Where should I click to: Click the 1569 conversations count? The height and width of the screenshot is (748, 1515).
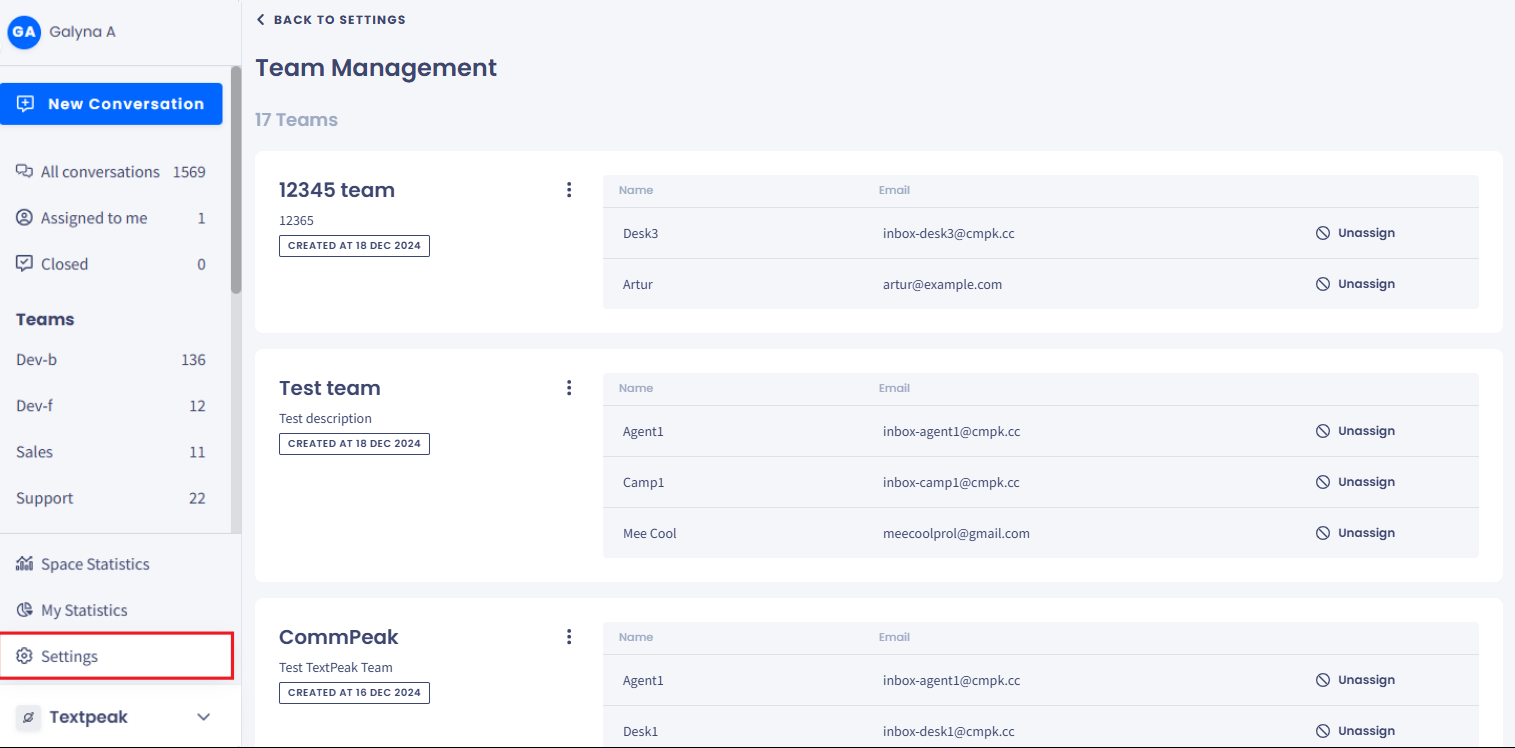[x=189, y=172]
